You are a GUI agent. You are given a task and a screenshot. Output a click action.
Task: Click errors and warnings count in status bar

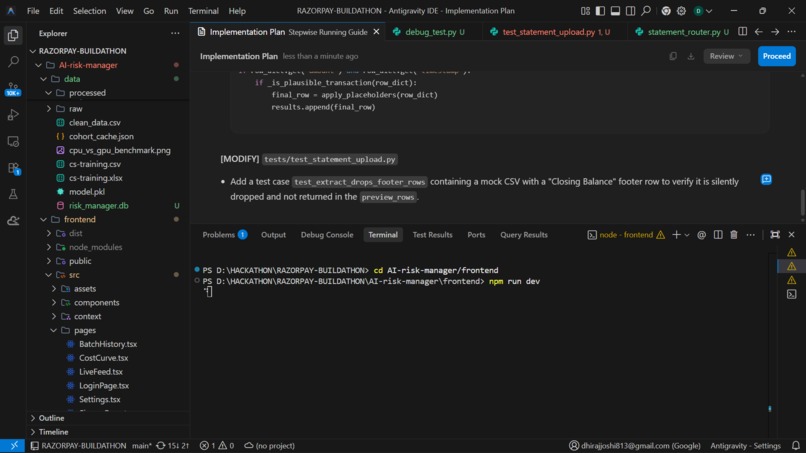click(x=216, y=446)
